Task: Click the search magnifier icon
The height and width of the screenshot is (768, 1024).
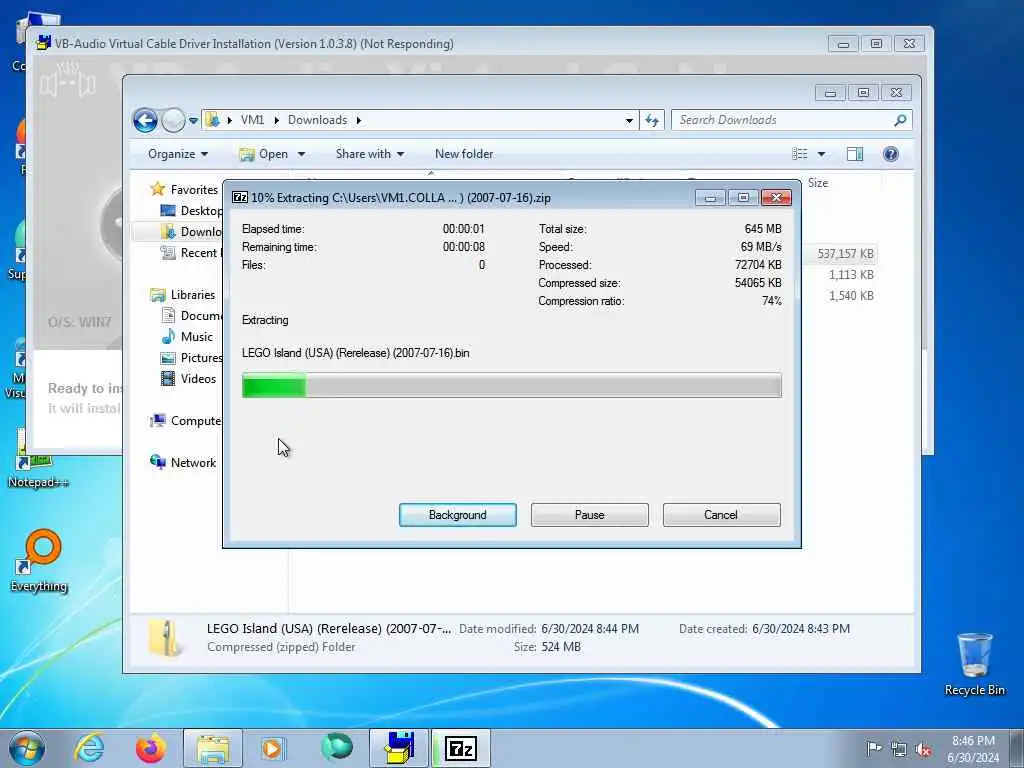Action: 900,120
